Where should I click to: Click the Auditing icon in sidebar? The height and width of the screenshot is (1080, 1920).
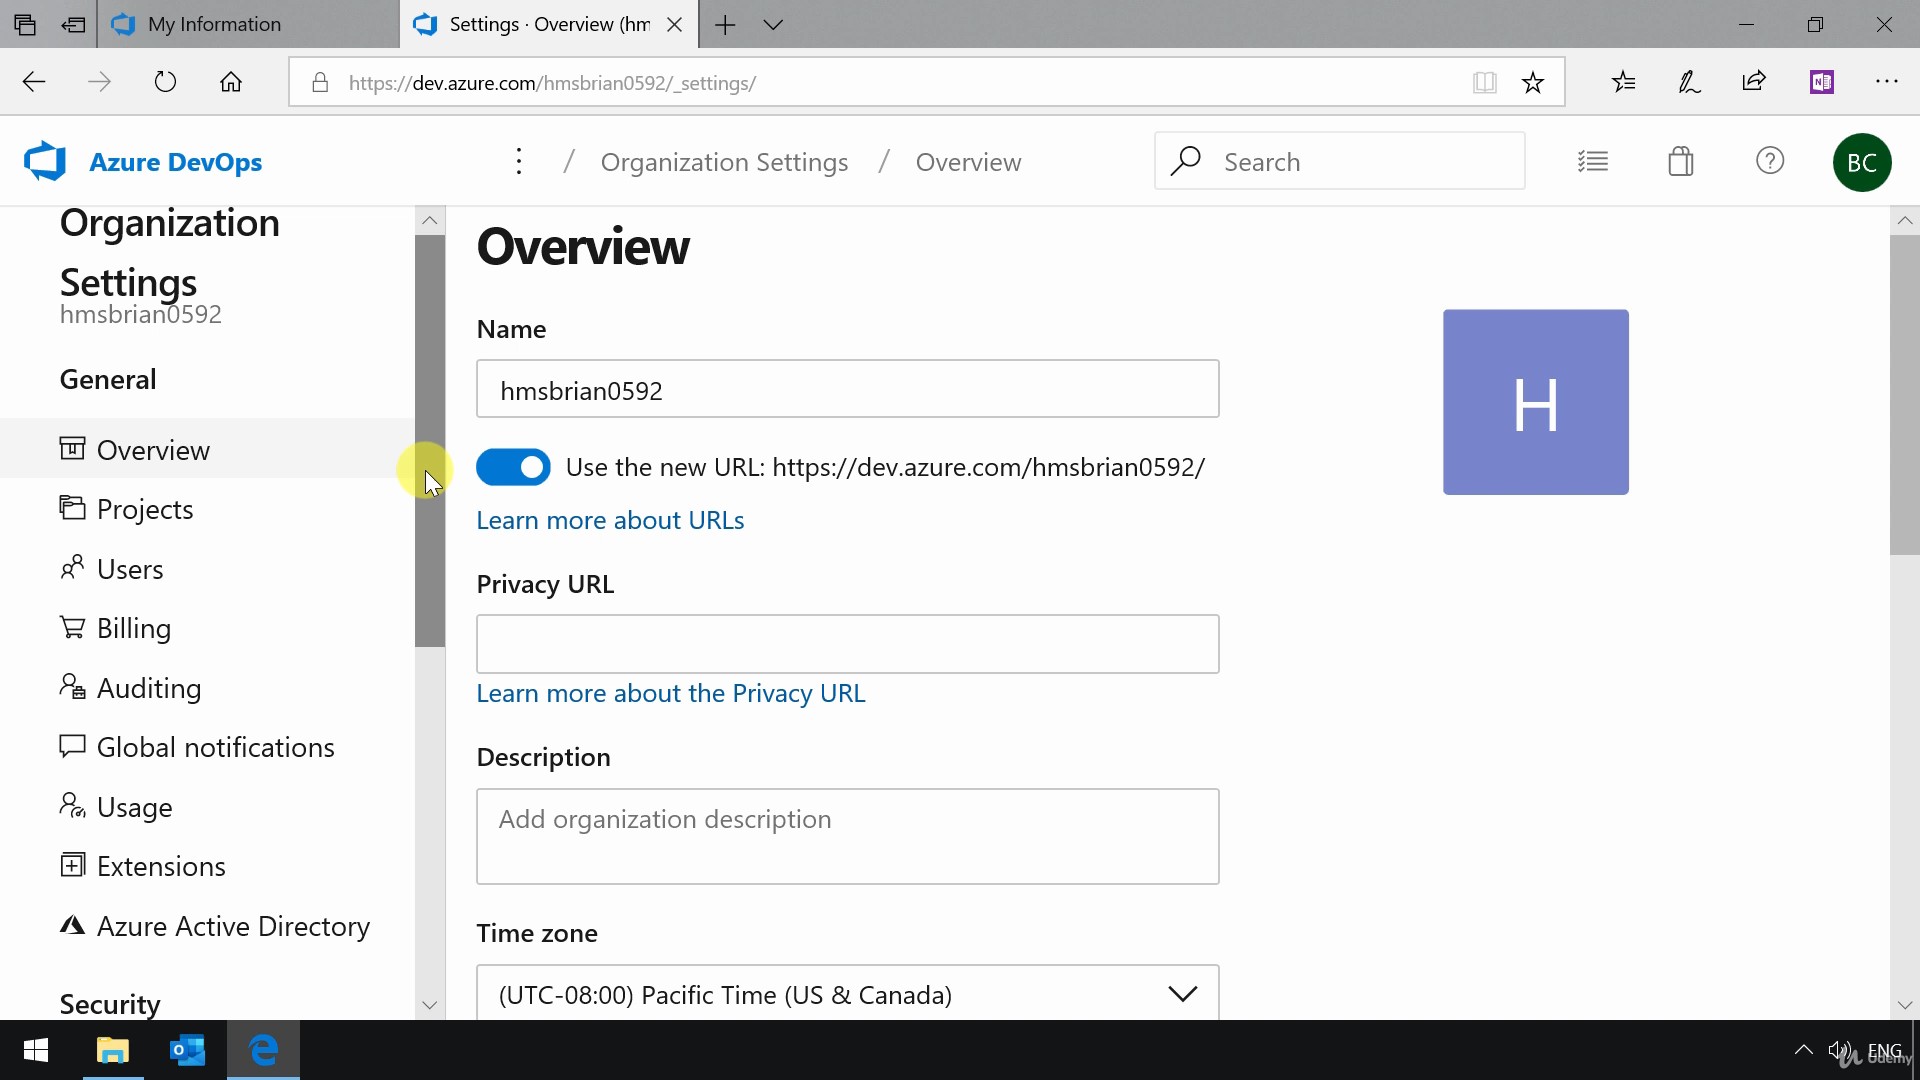[72, 686]
